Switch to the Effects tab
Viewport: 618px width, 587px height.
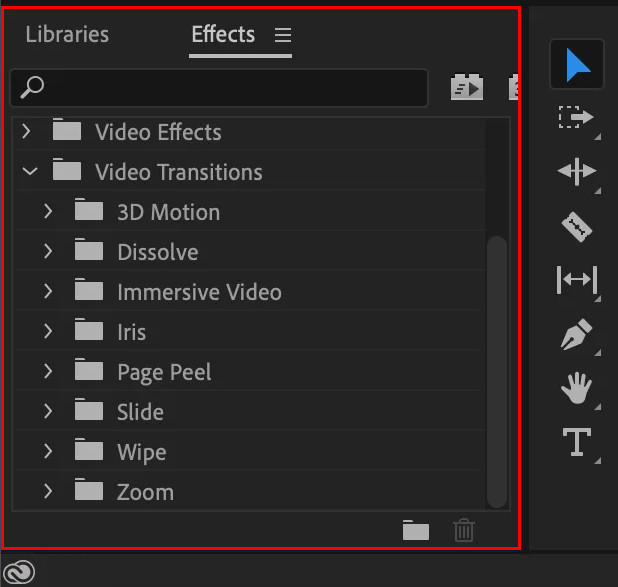(x=223, y=34)
